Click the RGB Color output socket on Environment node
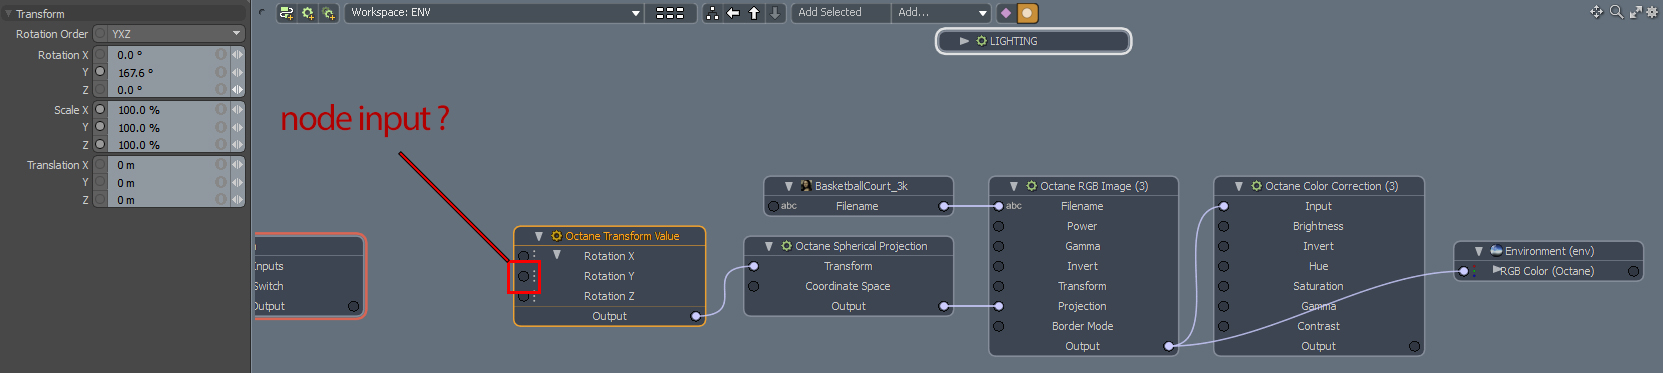This screenshot has width=1663, height=373. click(1634, 271)
